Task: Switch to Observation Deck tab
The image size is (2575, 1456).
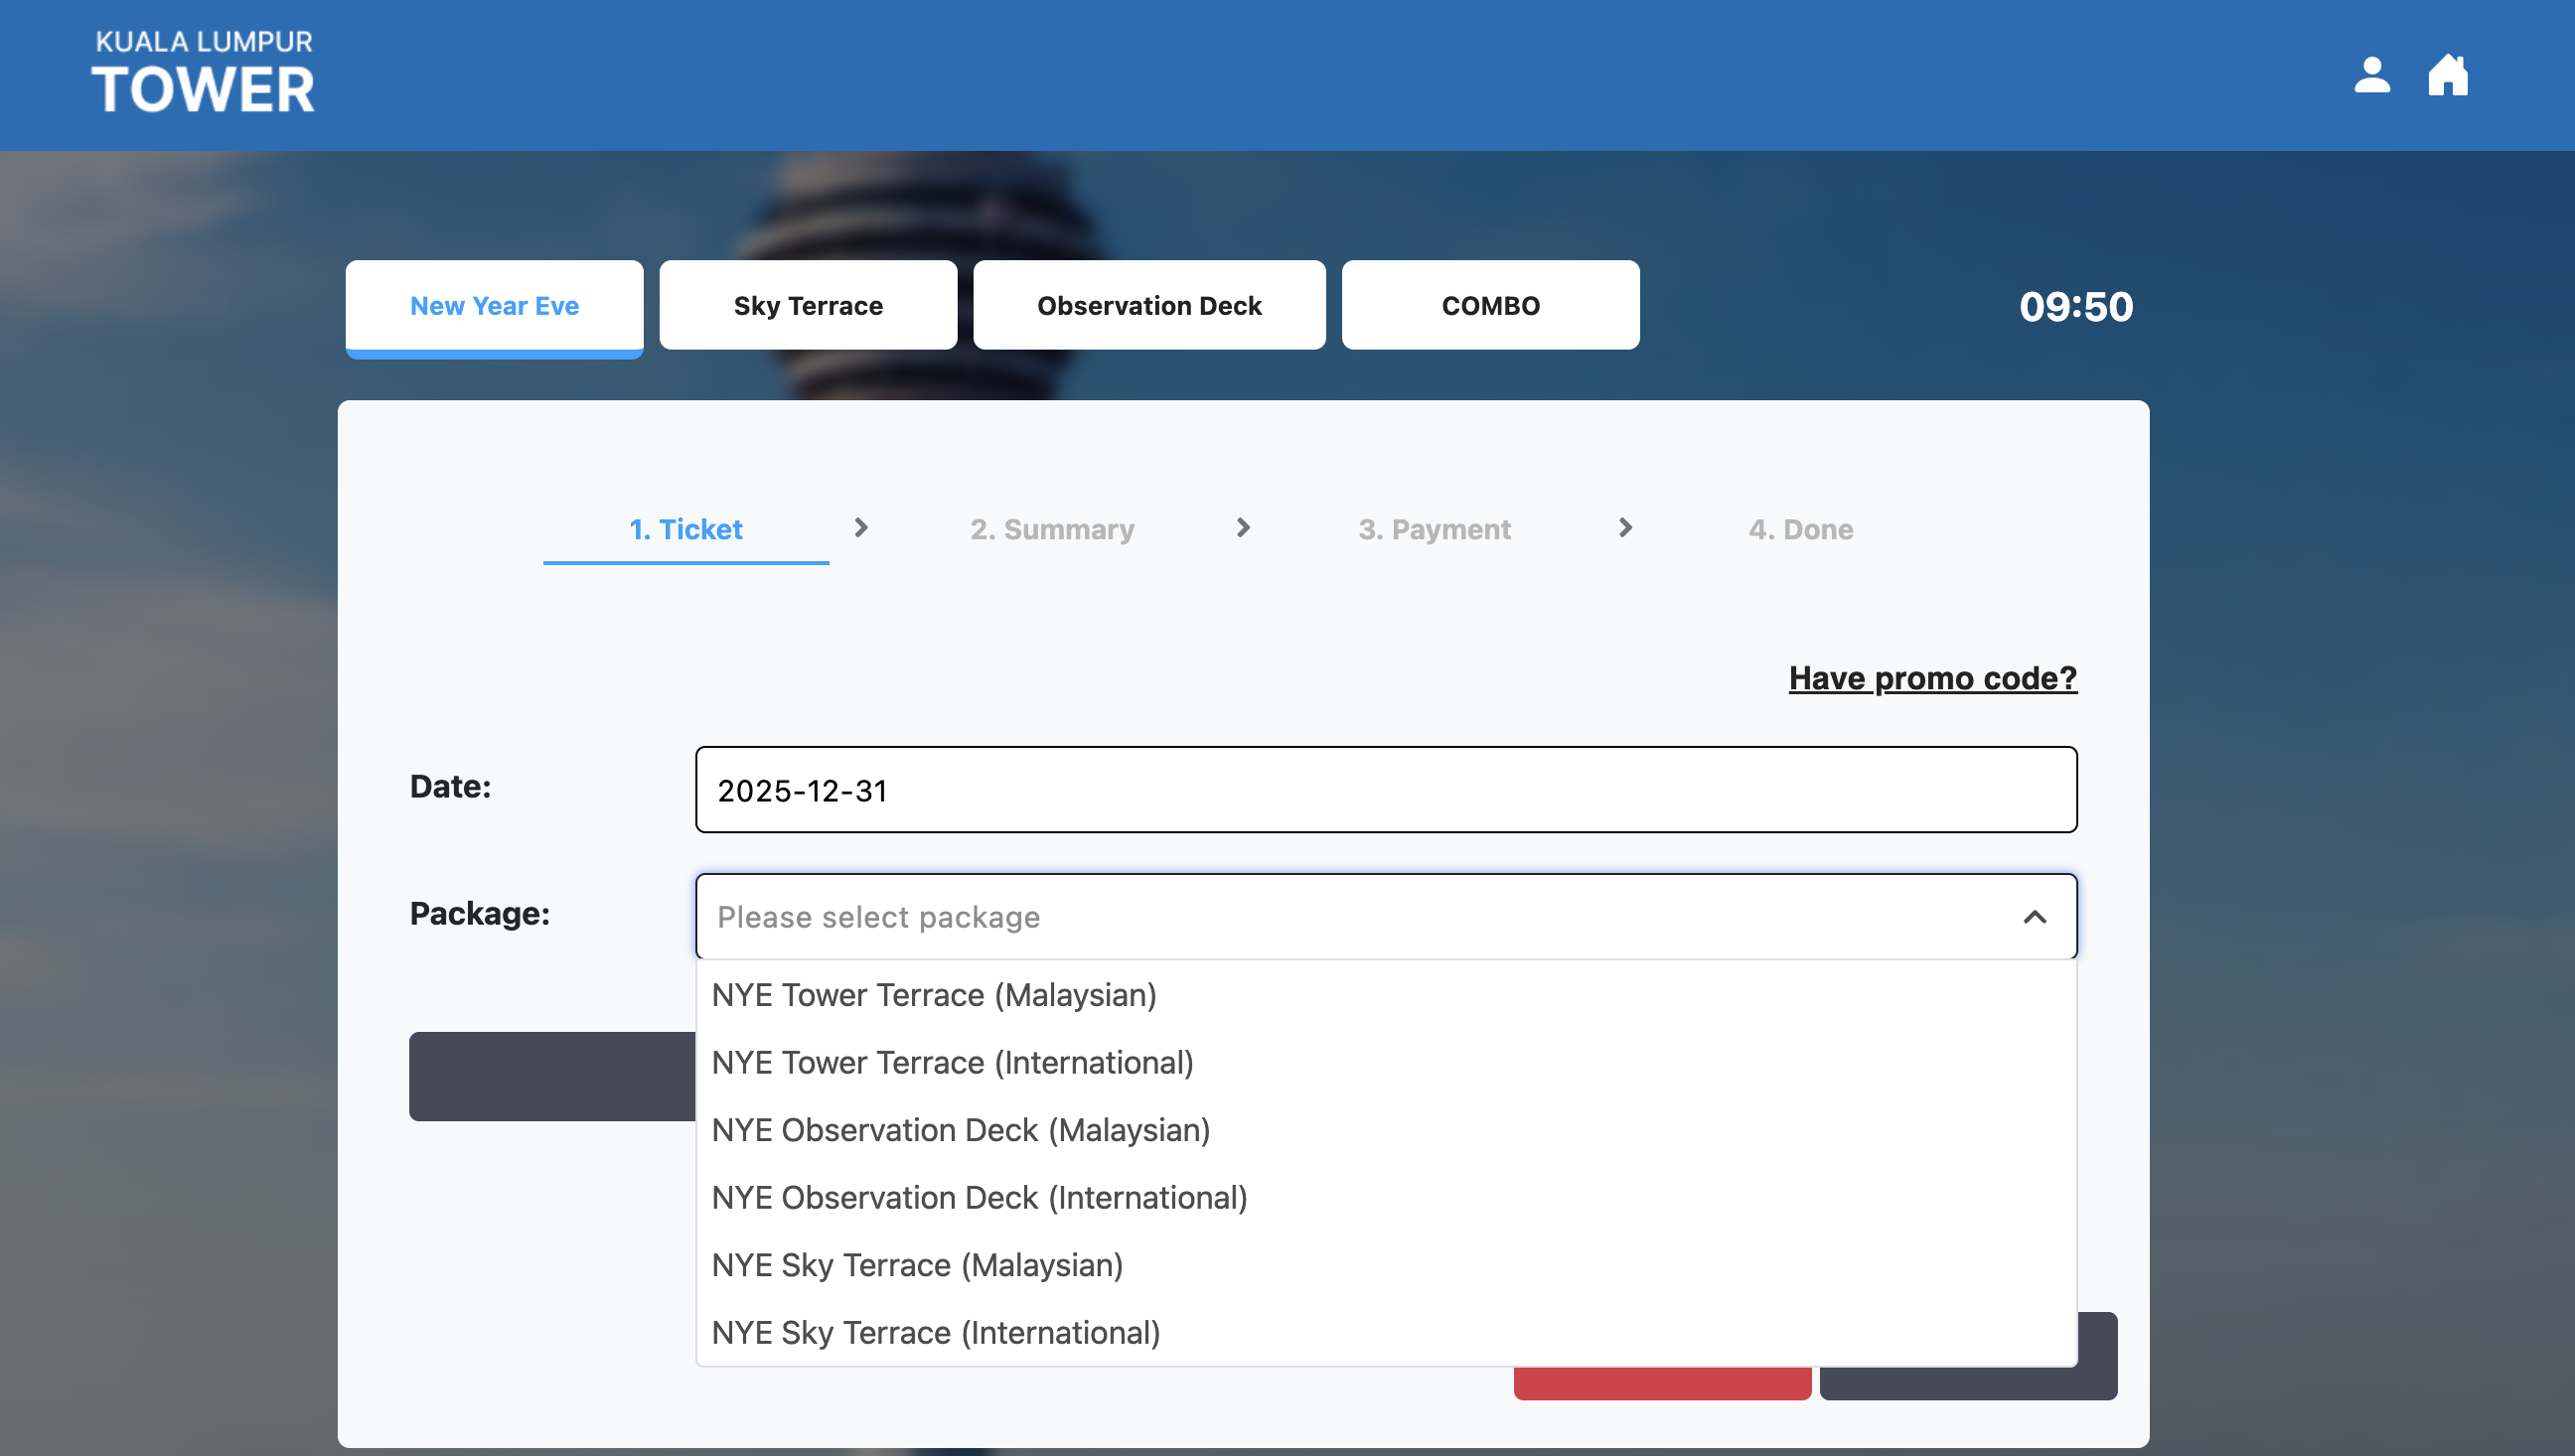Action: 1149,305
